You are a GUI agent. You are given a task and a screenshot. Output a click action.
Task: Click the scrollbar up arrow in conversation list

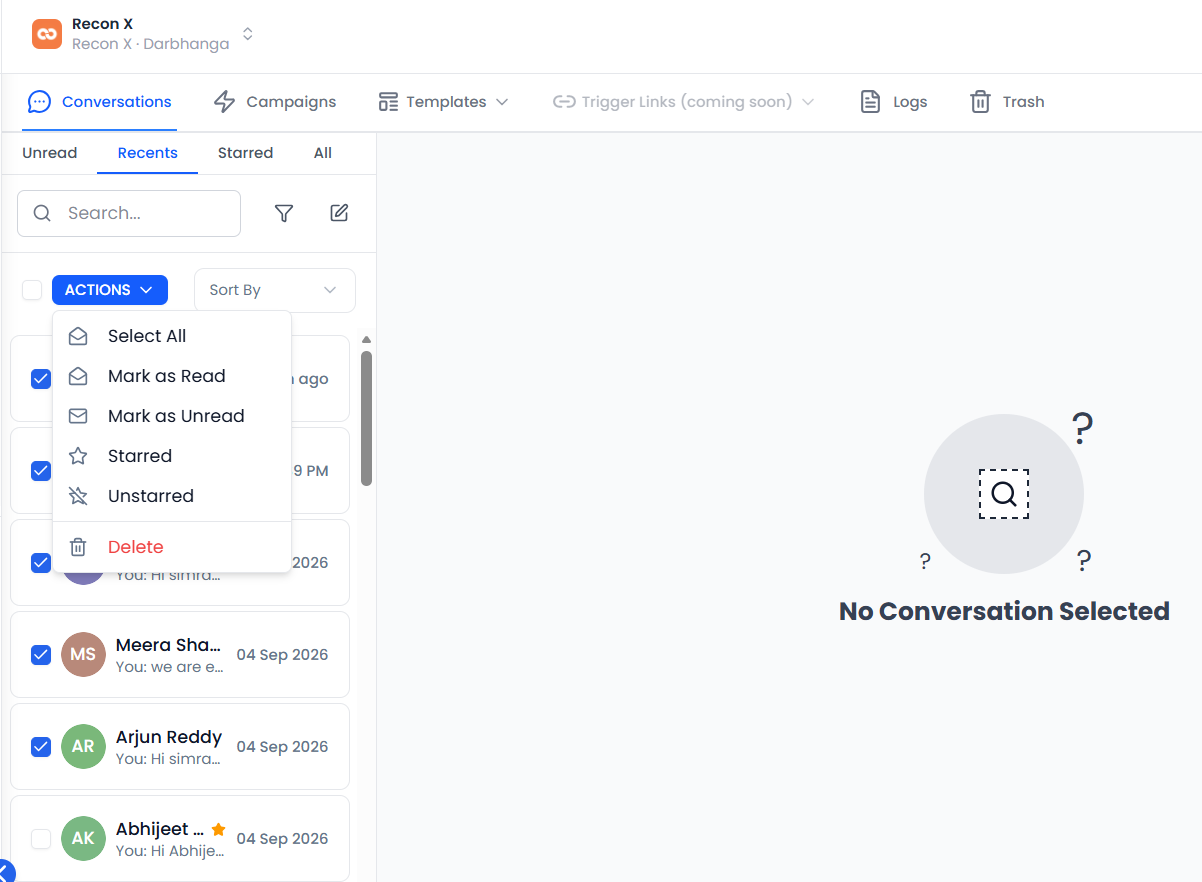tap(366, 340)
